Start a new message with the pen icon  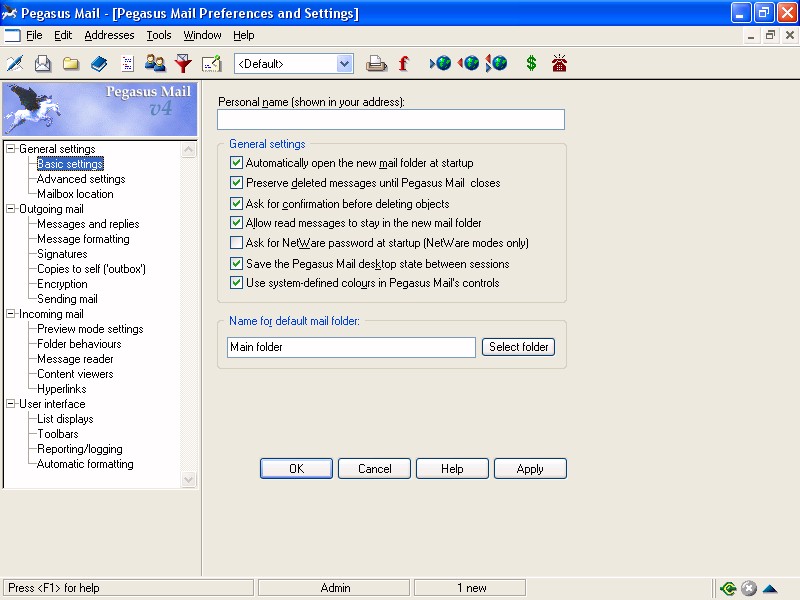pos(15,64)
